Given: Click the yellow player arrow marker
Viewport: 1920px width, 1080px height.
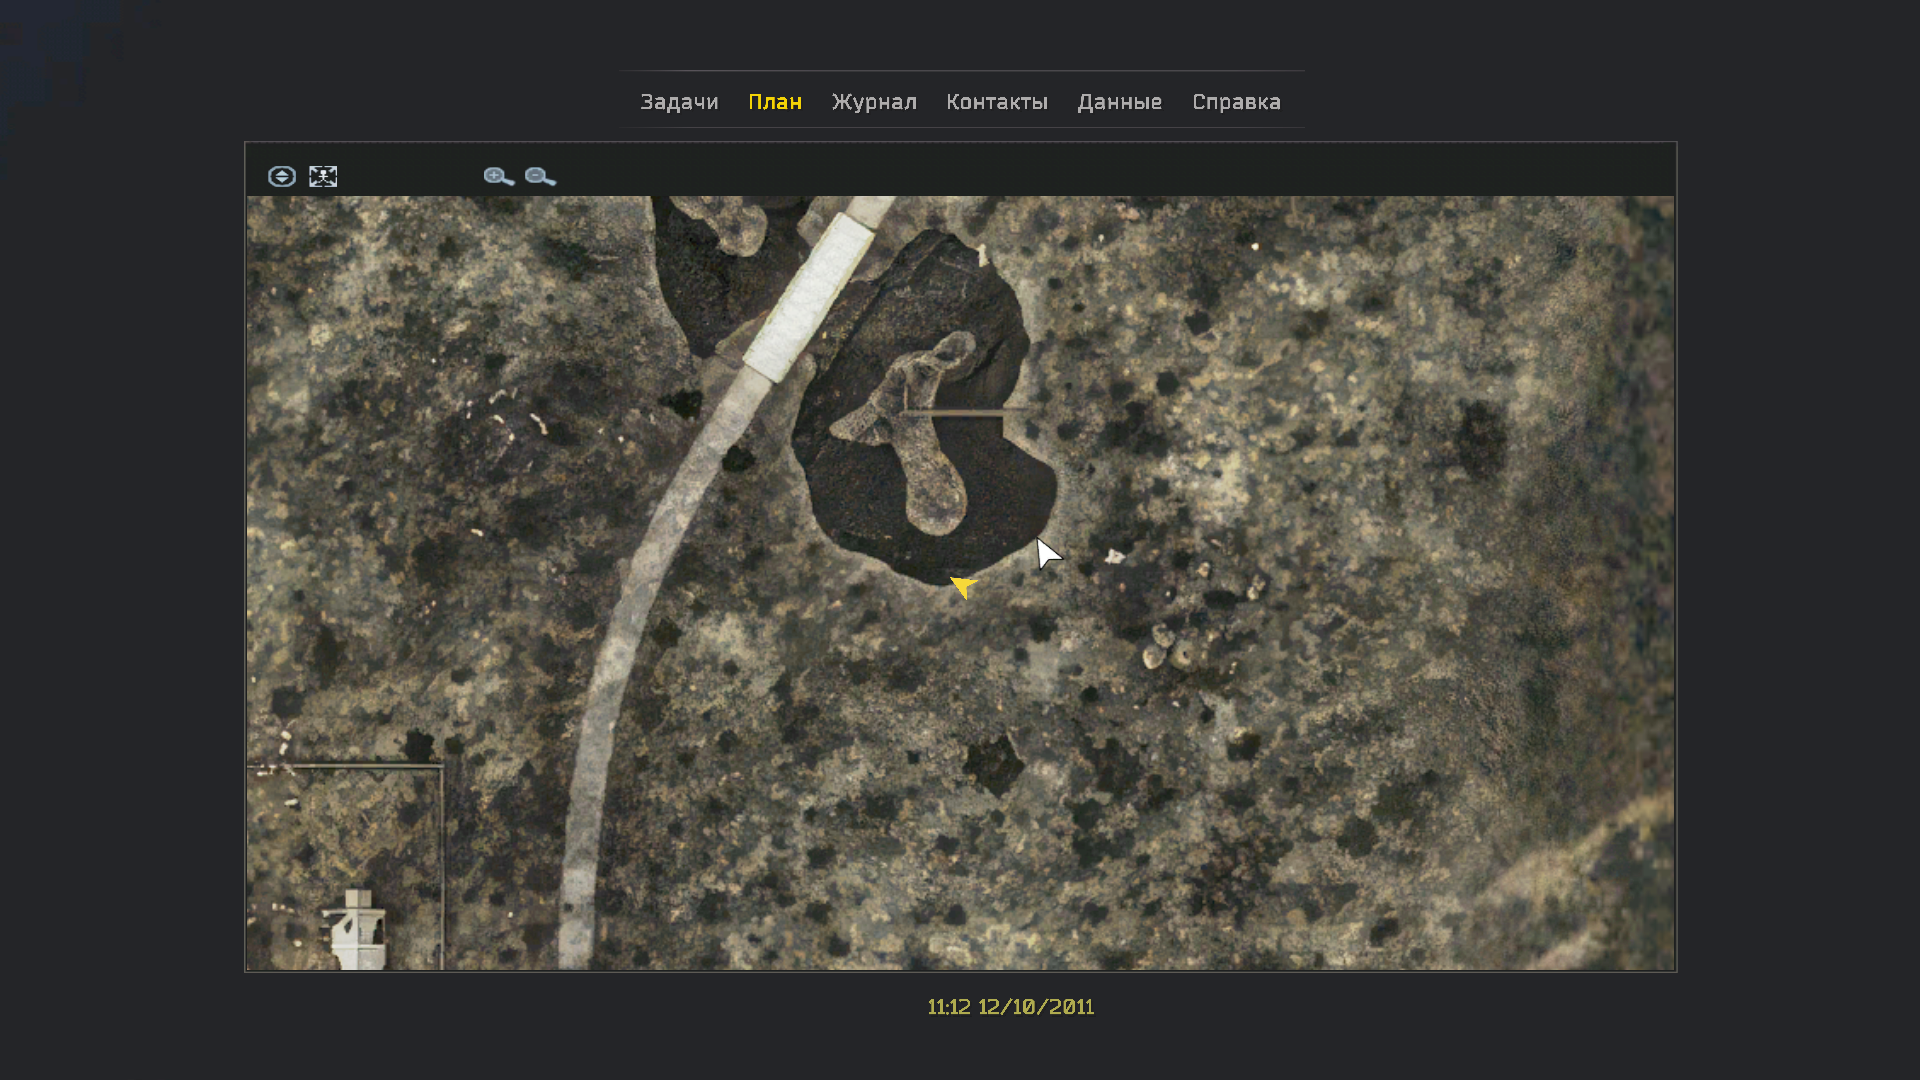Looking at the screenshot, I should pos(963,586).
